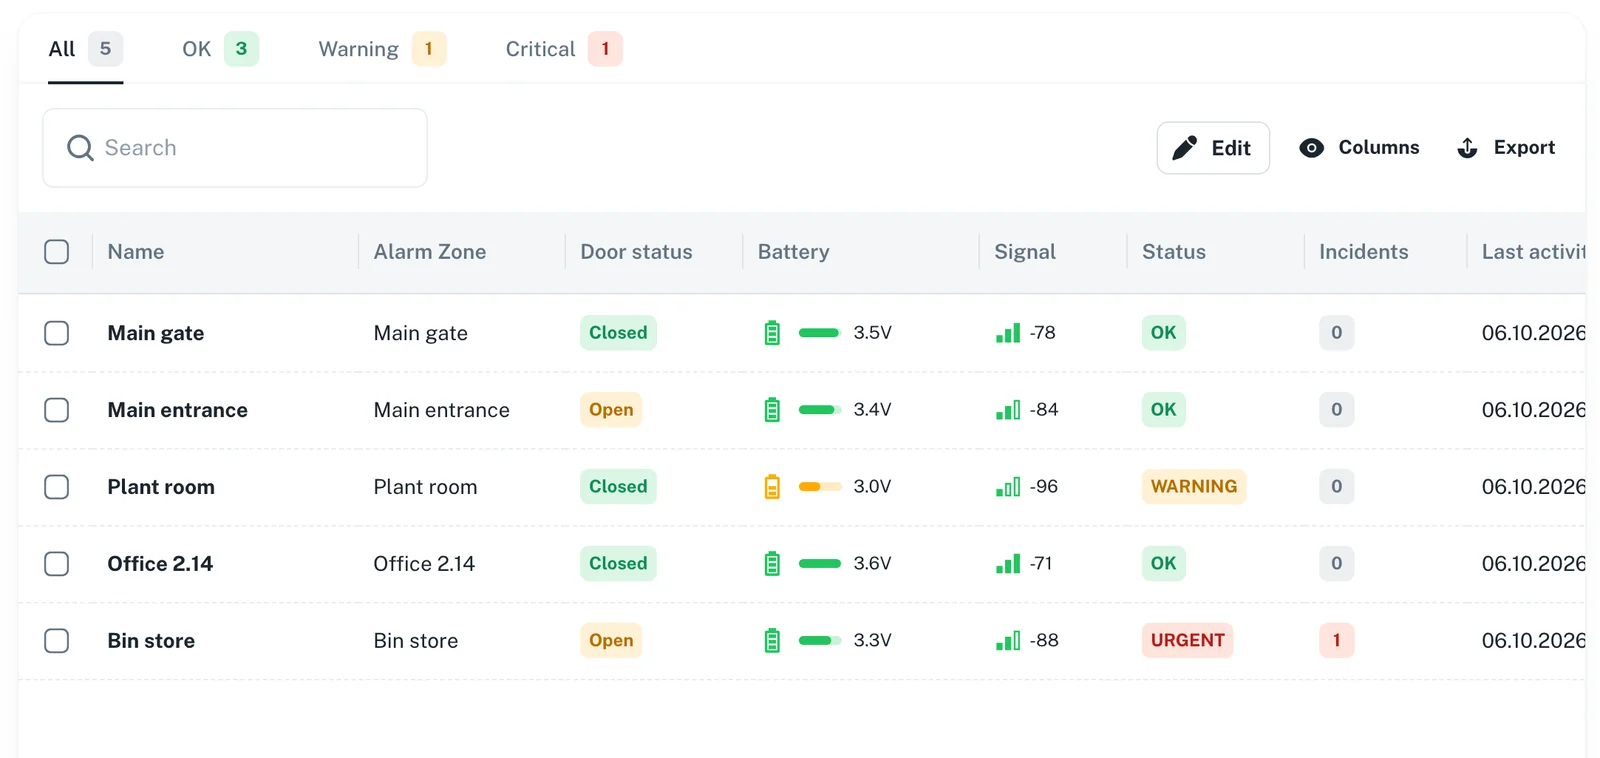Viewport: 1600px width, 758px height.
Task: Click the bold Plant room name cell
Action: pyautogui.click(x=161, y=487)
